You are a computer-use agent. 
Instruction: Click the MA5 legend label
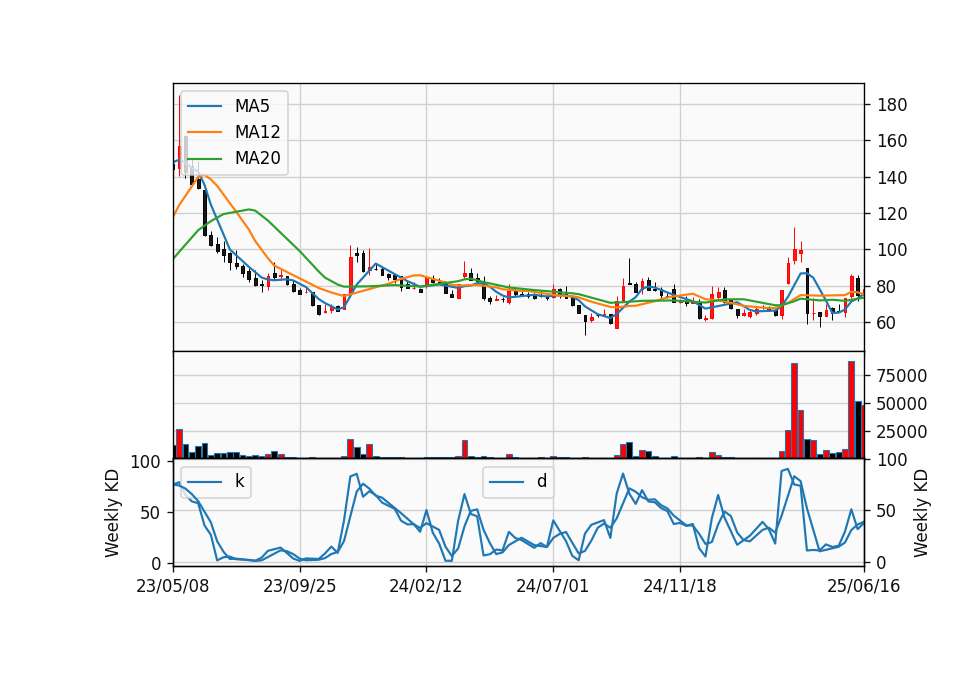click(x=252, y=106)
